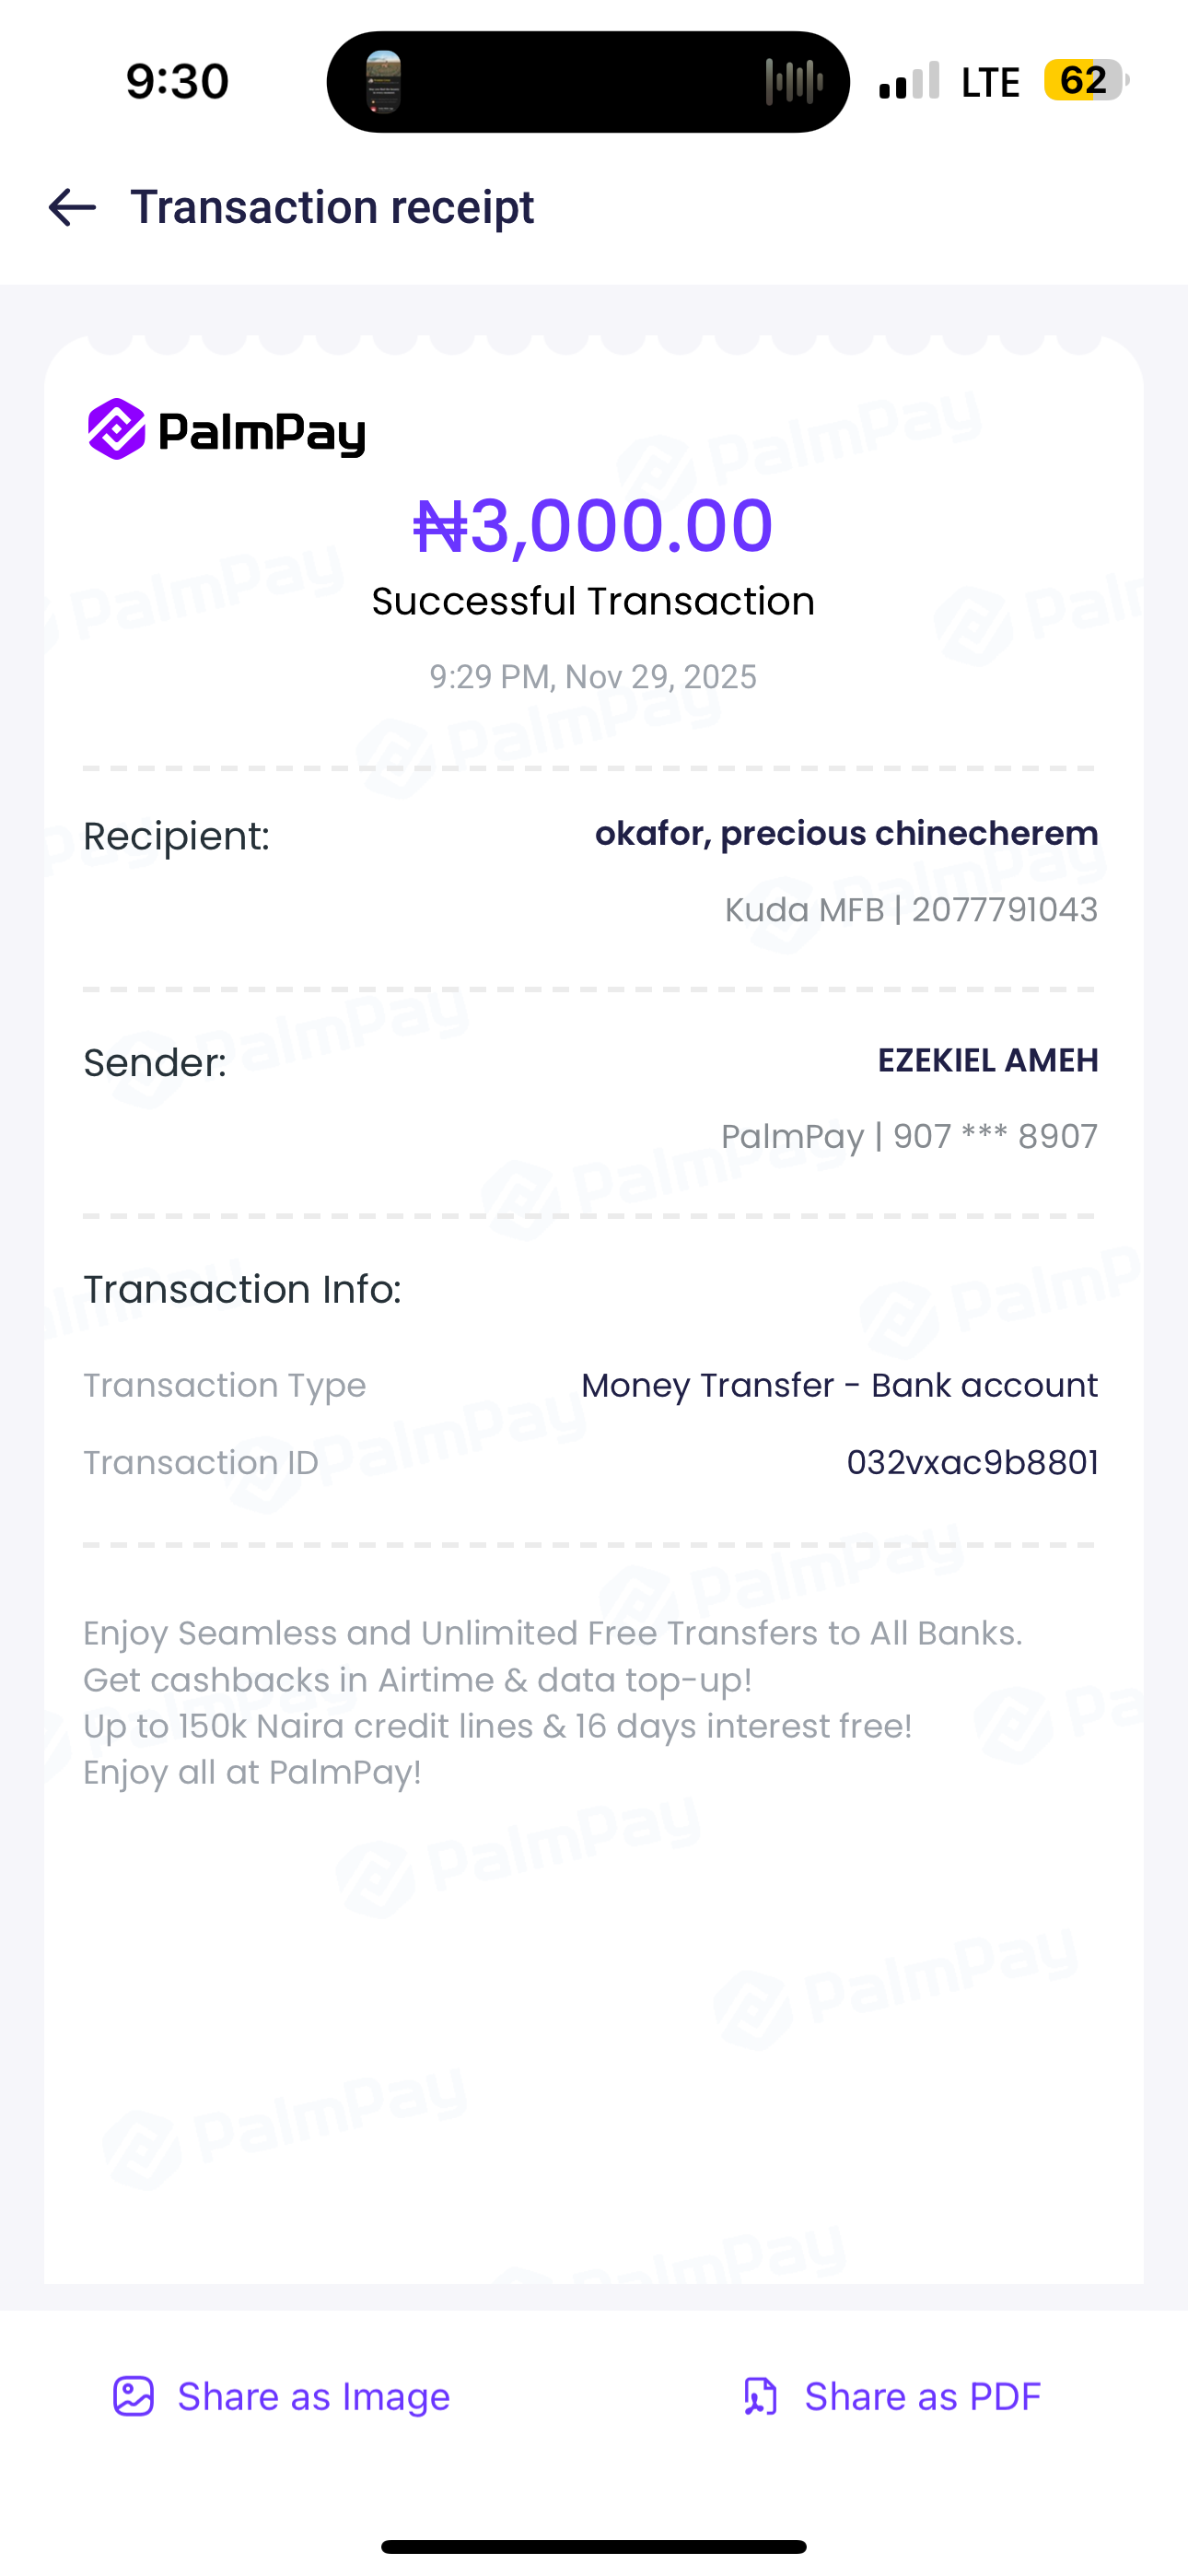
Task: Tap the back arrow icon
Action: coord(72,208)
